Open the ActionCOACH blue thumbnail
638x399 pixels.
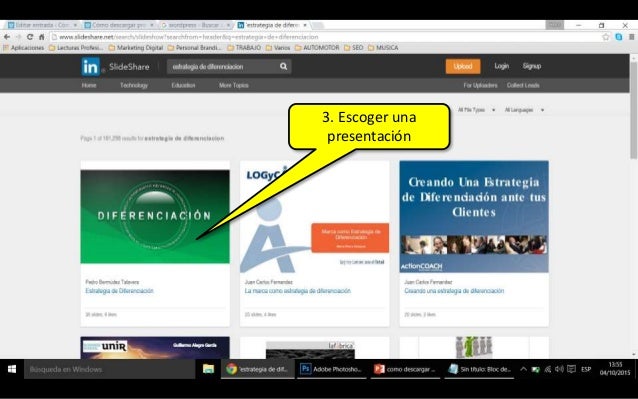click(x=474, y=216)
